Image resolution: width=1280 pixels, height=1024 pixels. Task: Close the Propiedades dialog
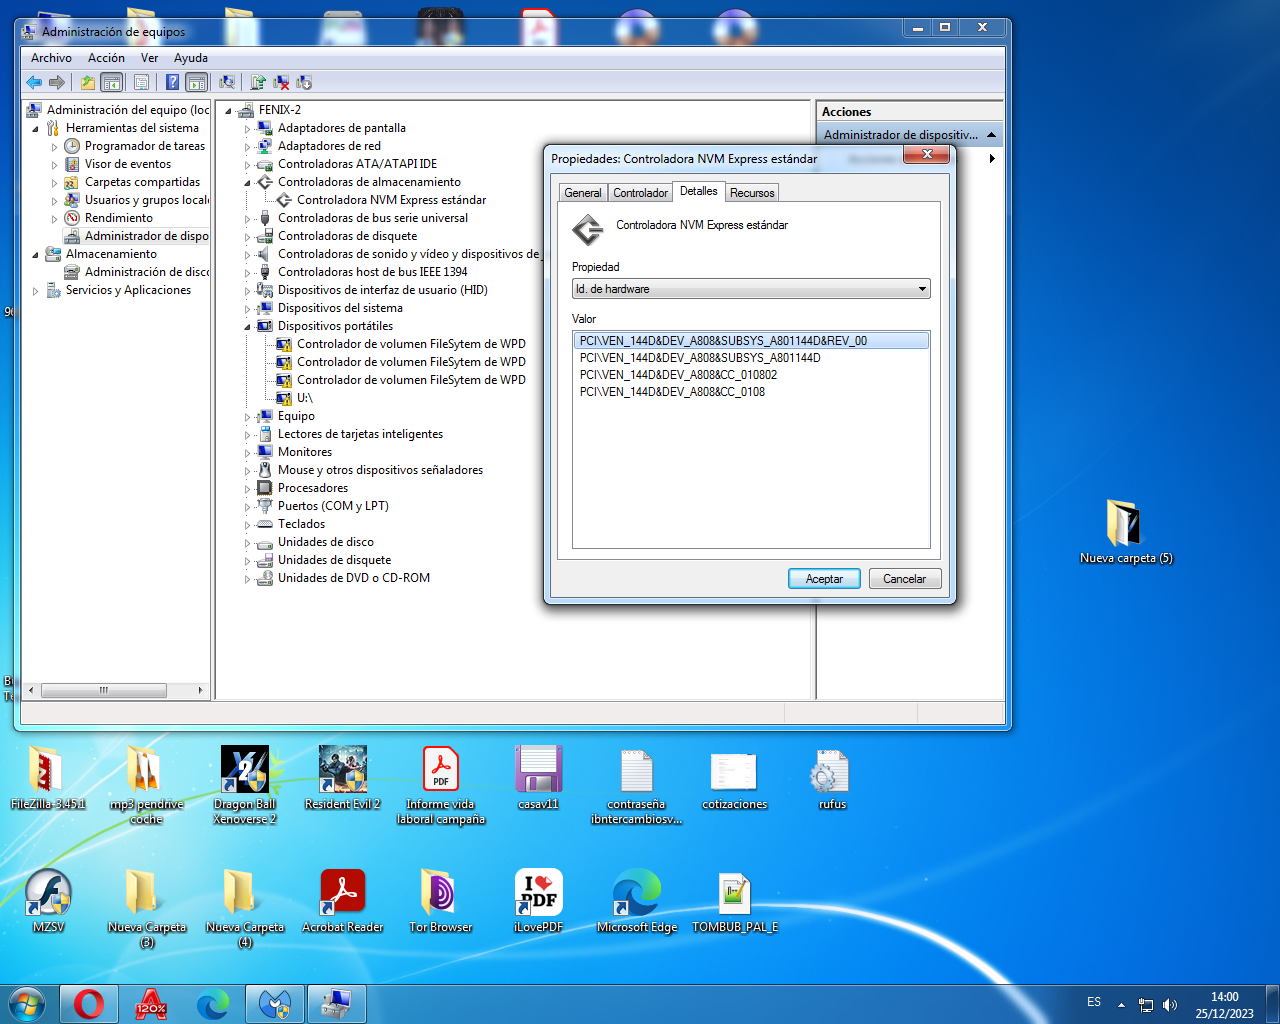[x=927, y=154]
